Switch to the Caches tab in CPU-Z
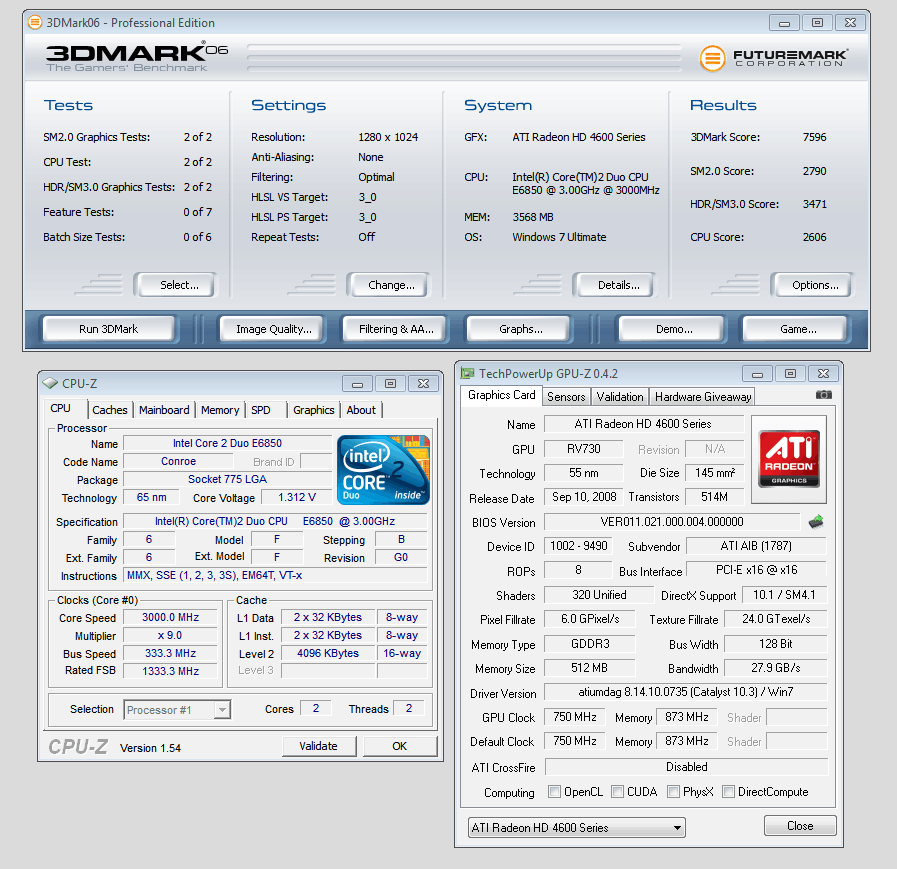The height and width of the screenshot is (869, 897). [109, 410]
